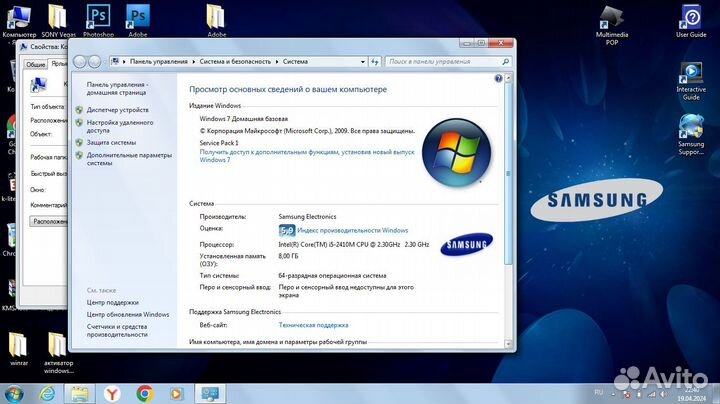
Task: Open the SONY Vegas folder icon
Action: 58,21
